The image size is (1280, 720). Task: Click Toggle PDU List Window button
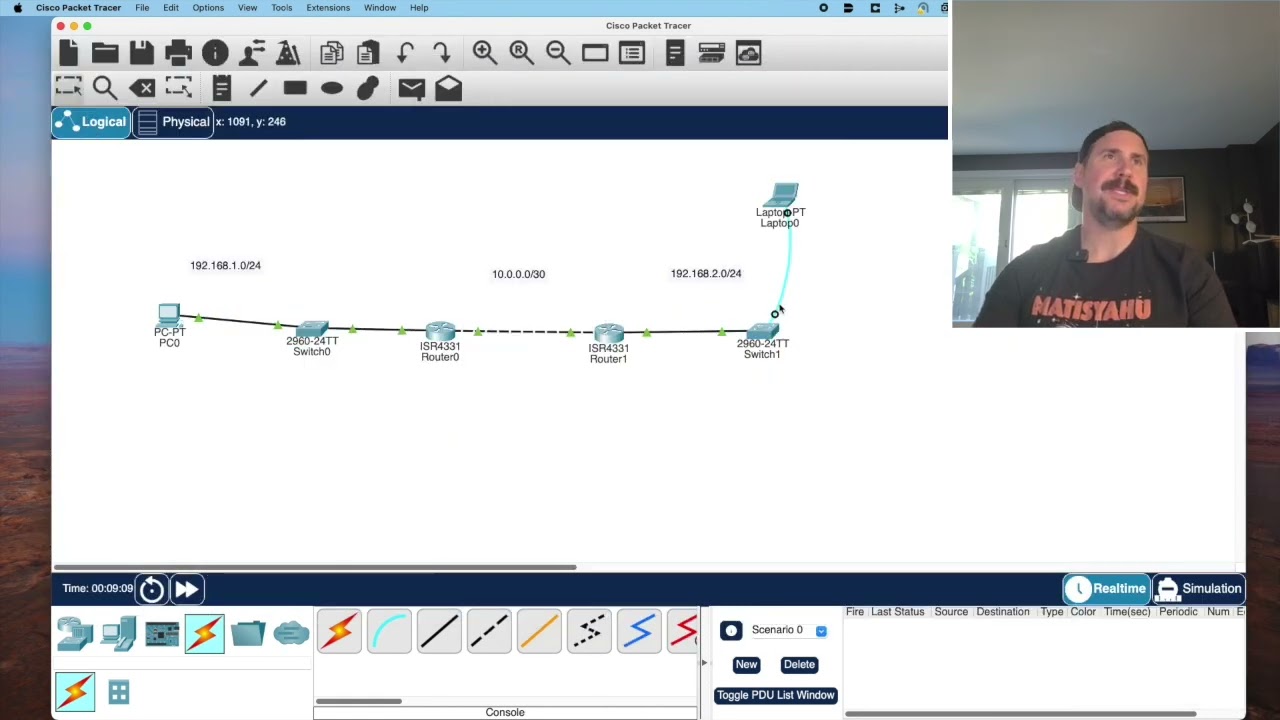pyautogui.click(x=775, y=695)
